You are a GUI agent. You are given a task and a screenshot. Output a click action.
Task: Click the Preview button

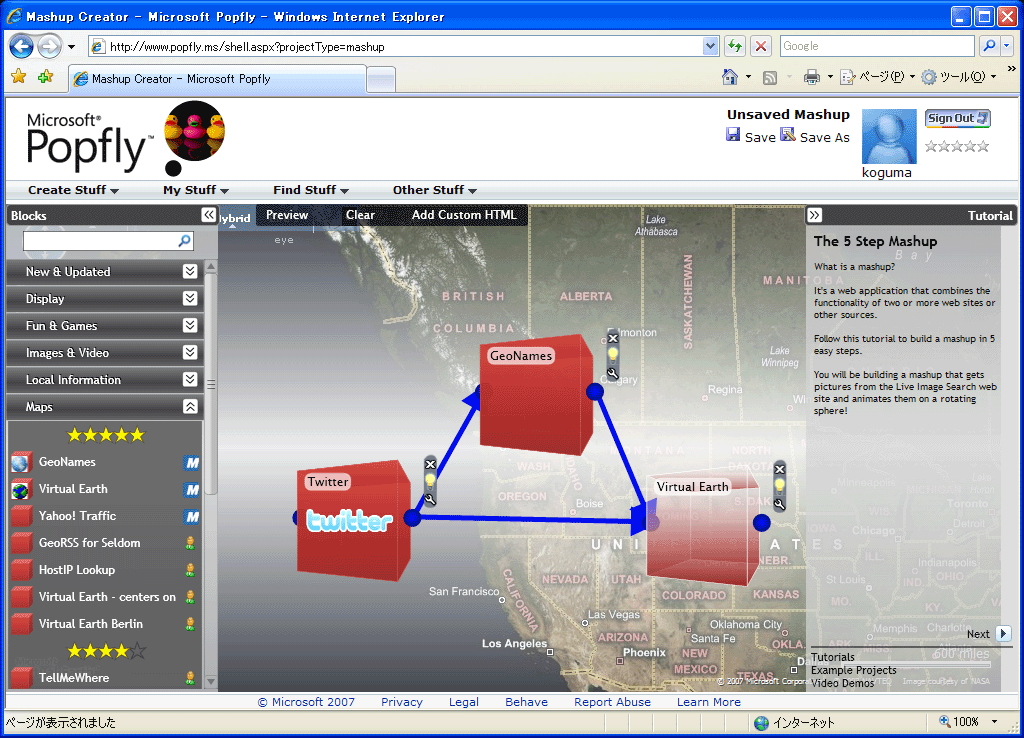287,215
